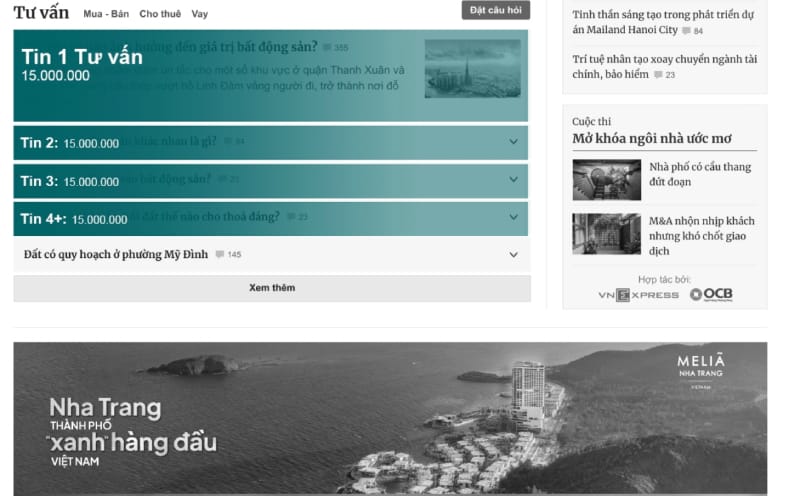The image size is (800, 496).
Task: Expand the Đất có quy hoạch row chevron
Action: coord(513,255)
